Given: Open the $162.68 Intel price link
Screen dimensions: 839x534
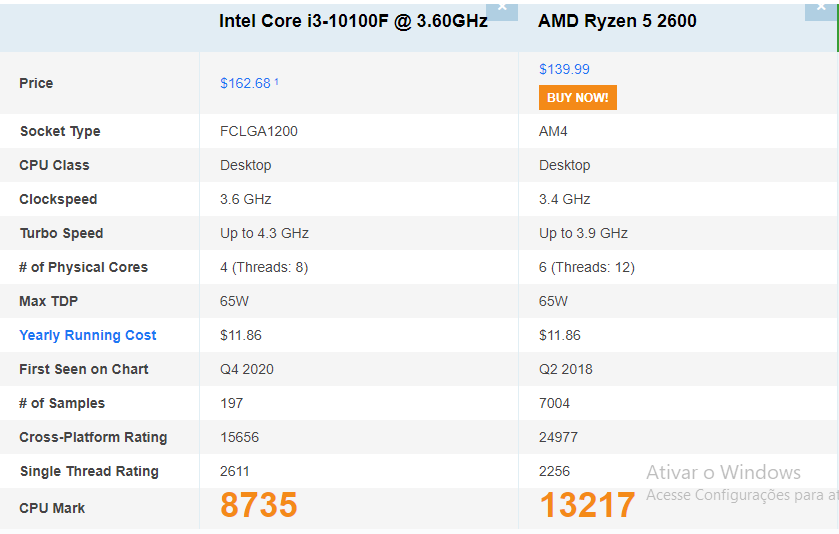Looking at the screenshot, I should click(x=245, y=83).
